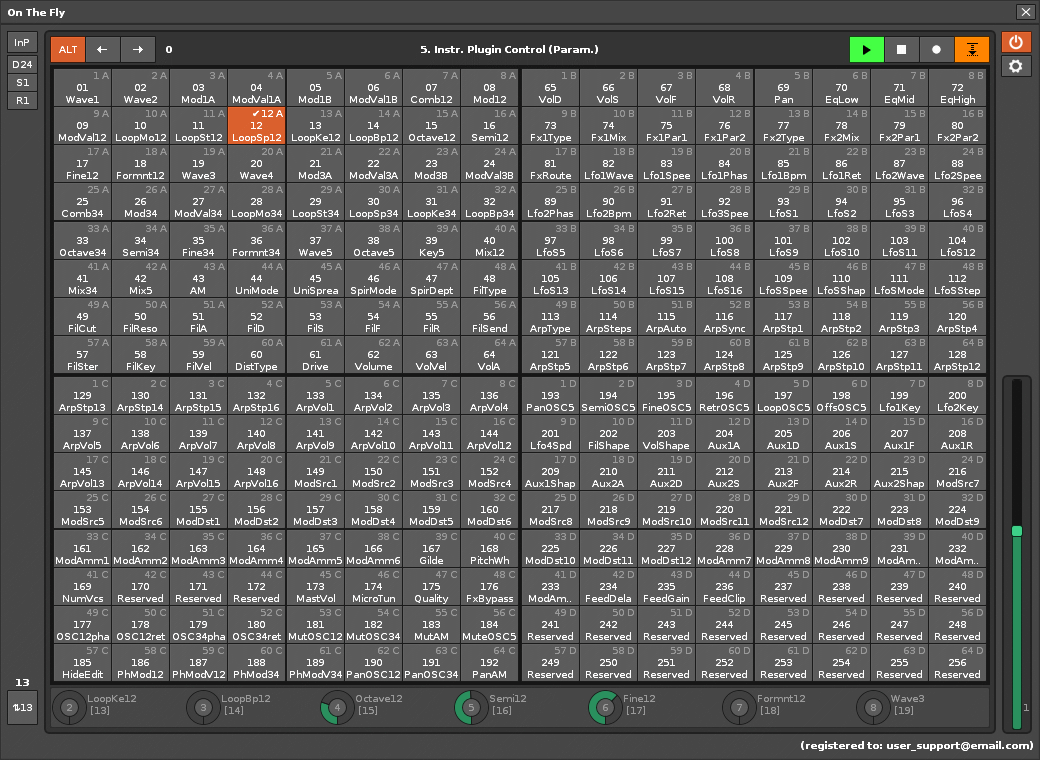
Task: Click the green vertical level slider
Action: click(x=1016, y=531)
